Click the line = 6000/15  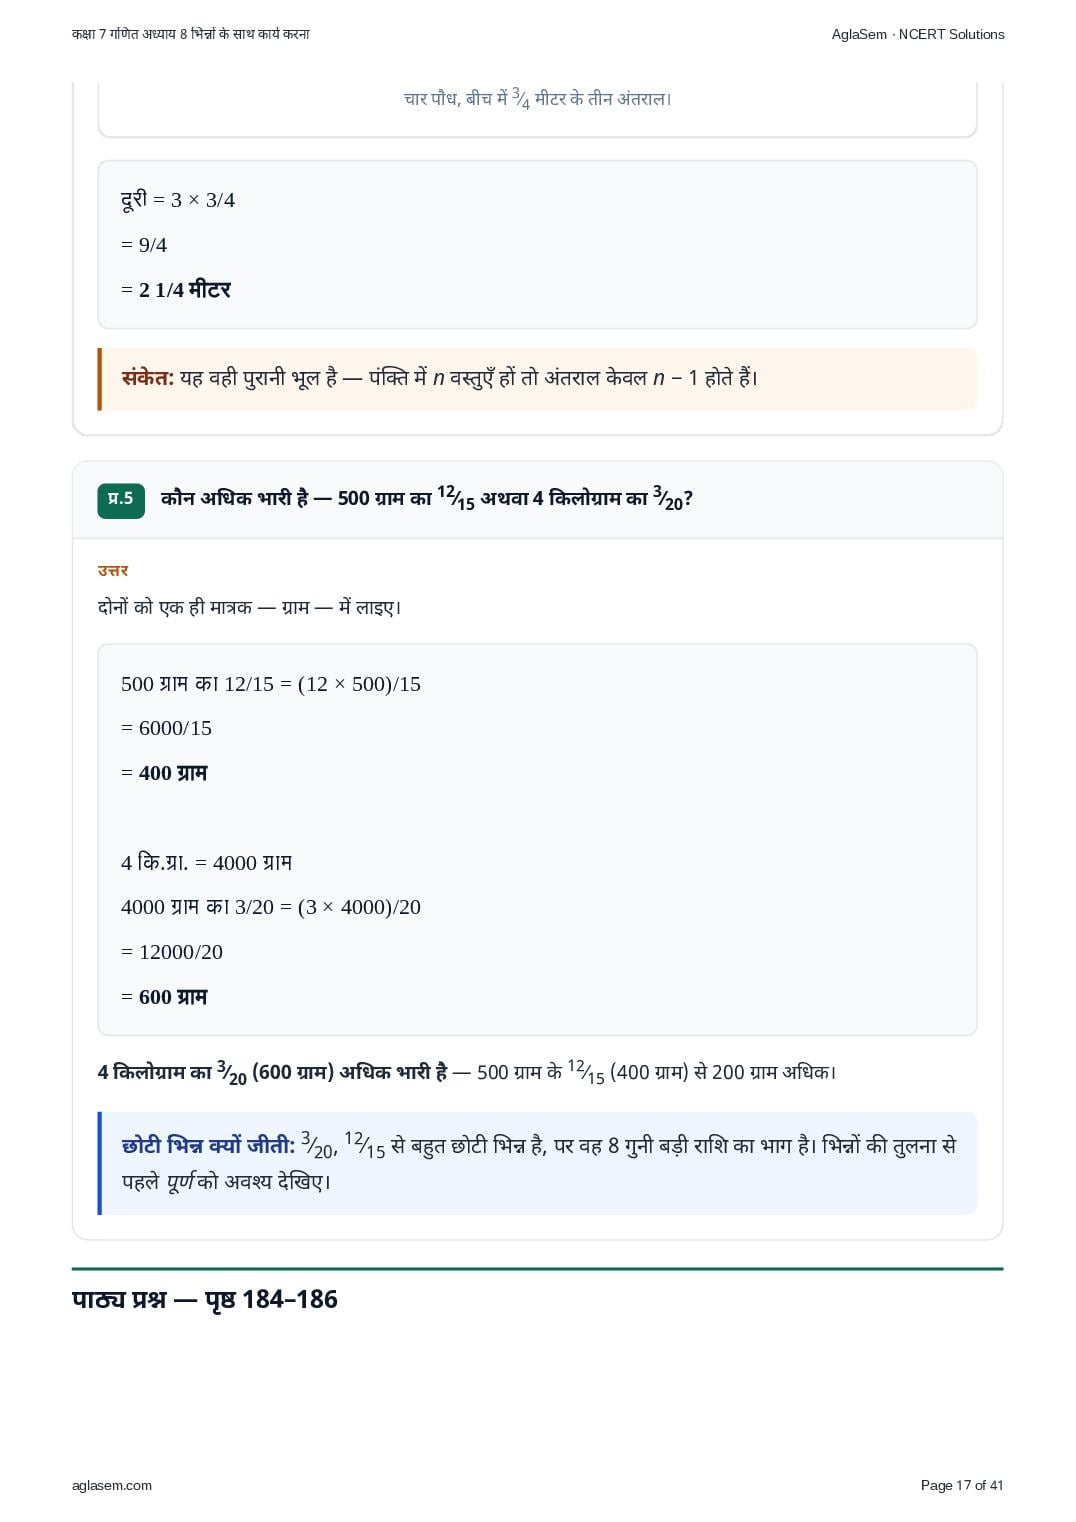(x=166, y=728)
